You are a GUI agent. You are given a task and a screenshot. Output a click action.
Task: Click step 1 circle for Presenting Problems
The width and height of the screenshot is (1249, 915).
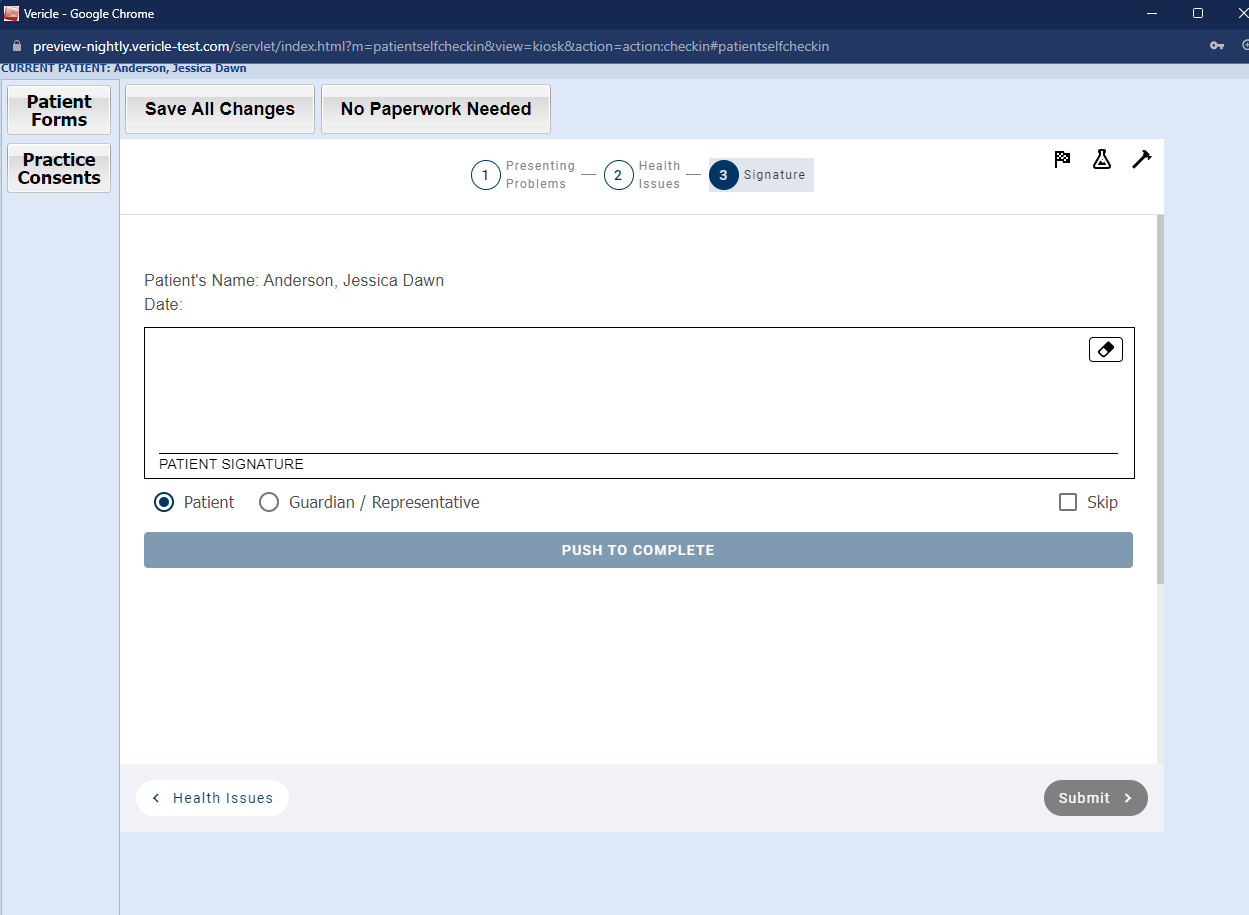click(485, 175)
